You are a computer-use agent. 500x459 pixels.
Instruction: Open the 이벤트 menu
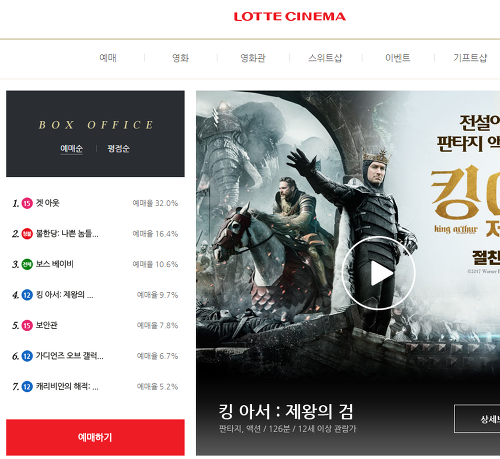coord(398,58)
